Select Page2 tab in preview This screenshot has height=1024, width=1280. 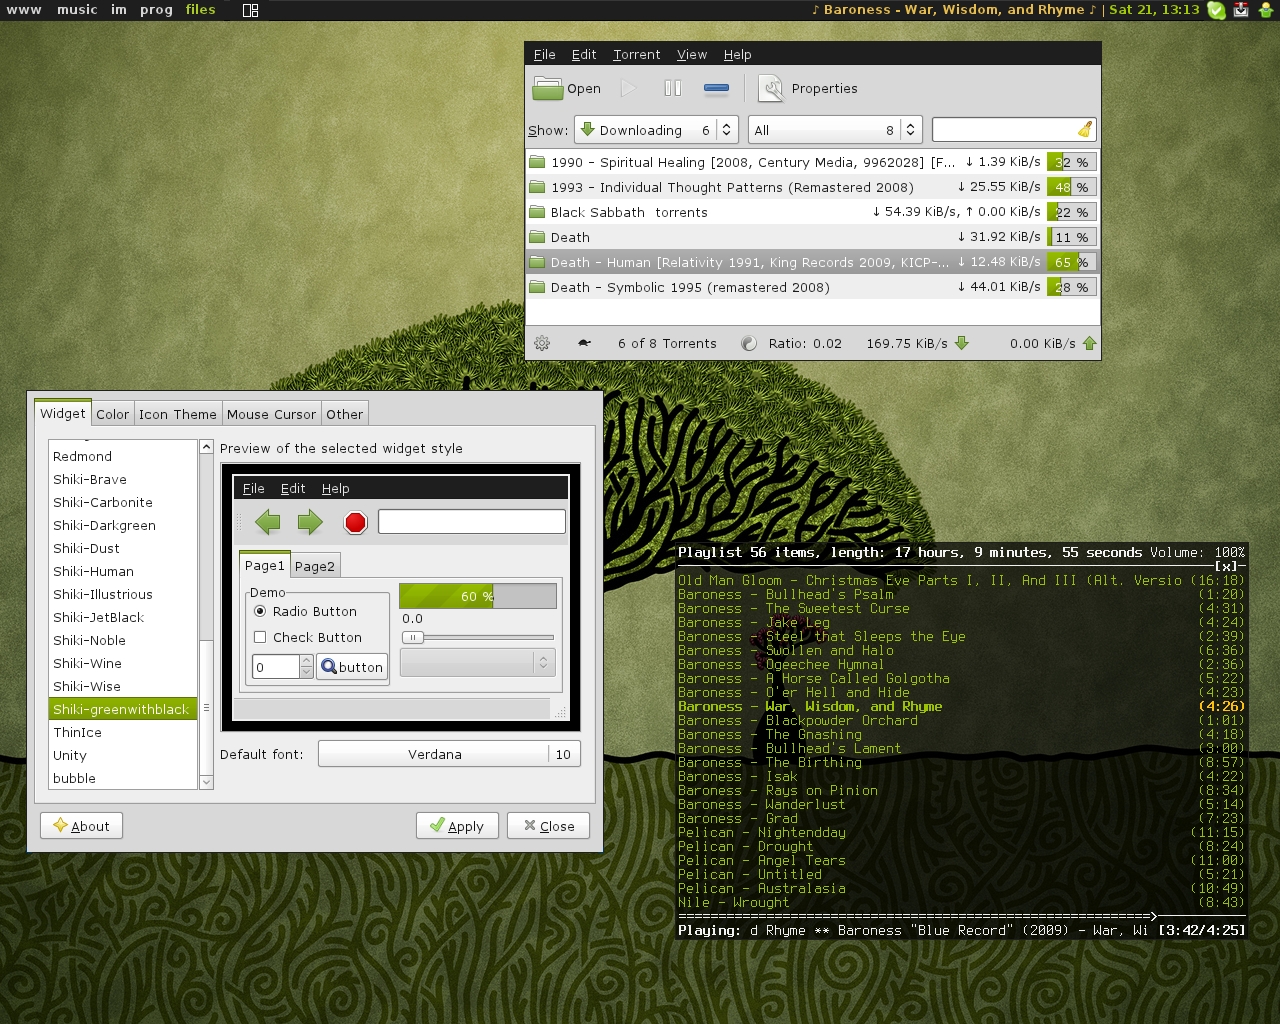tap(315, 566)
